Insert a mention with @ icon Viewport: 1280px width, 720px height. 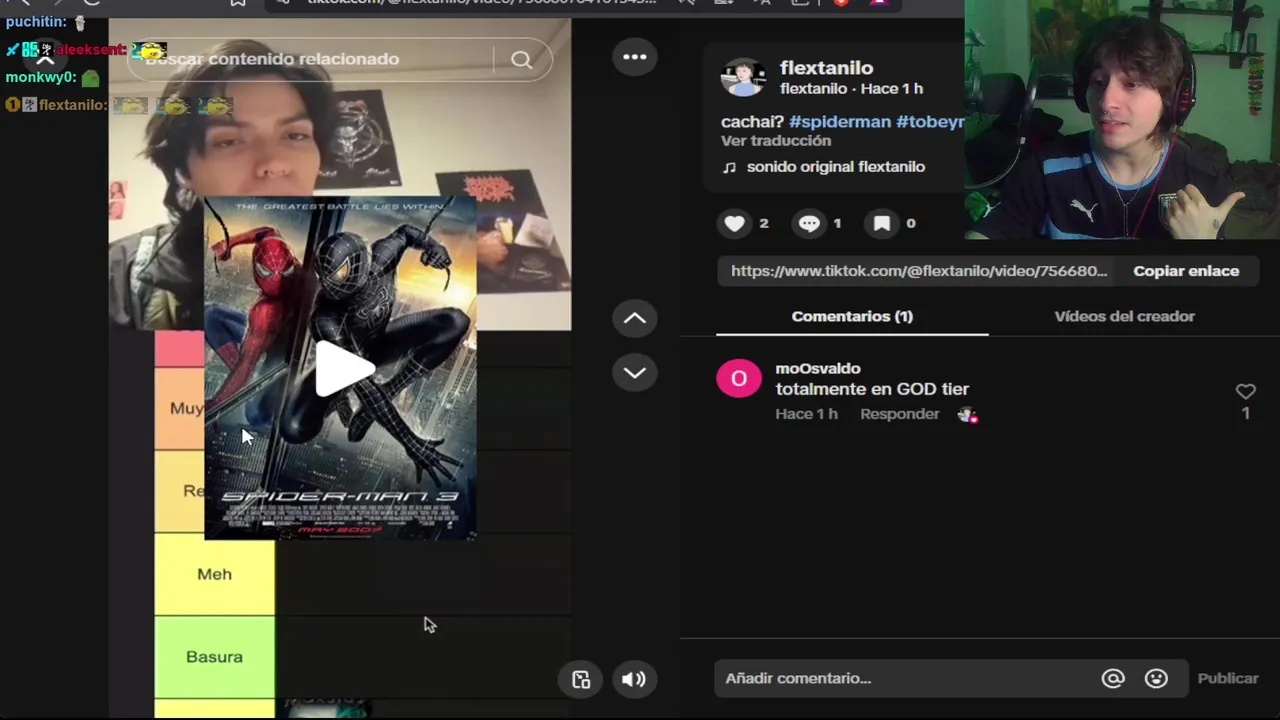click(1113, 678)
